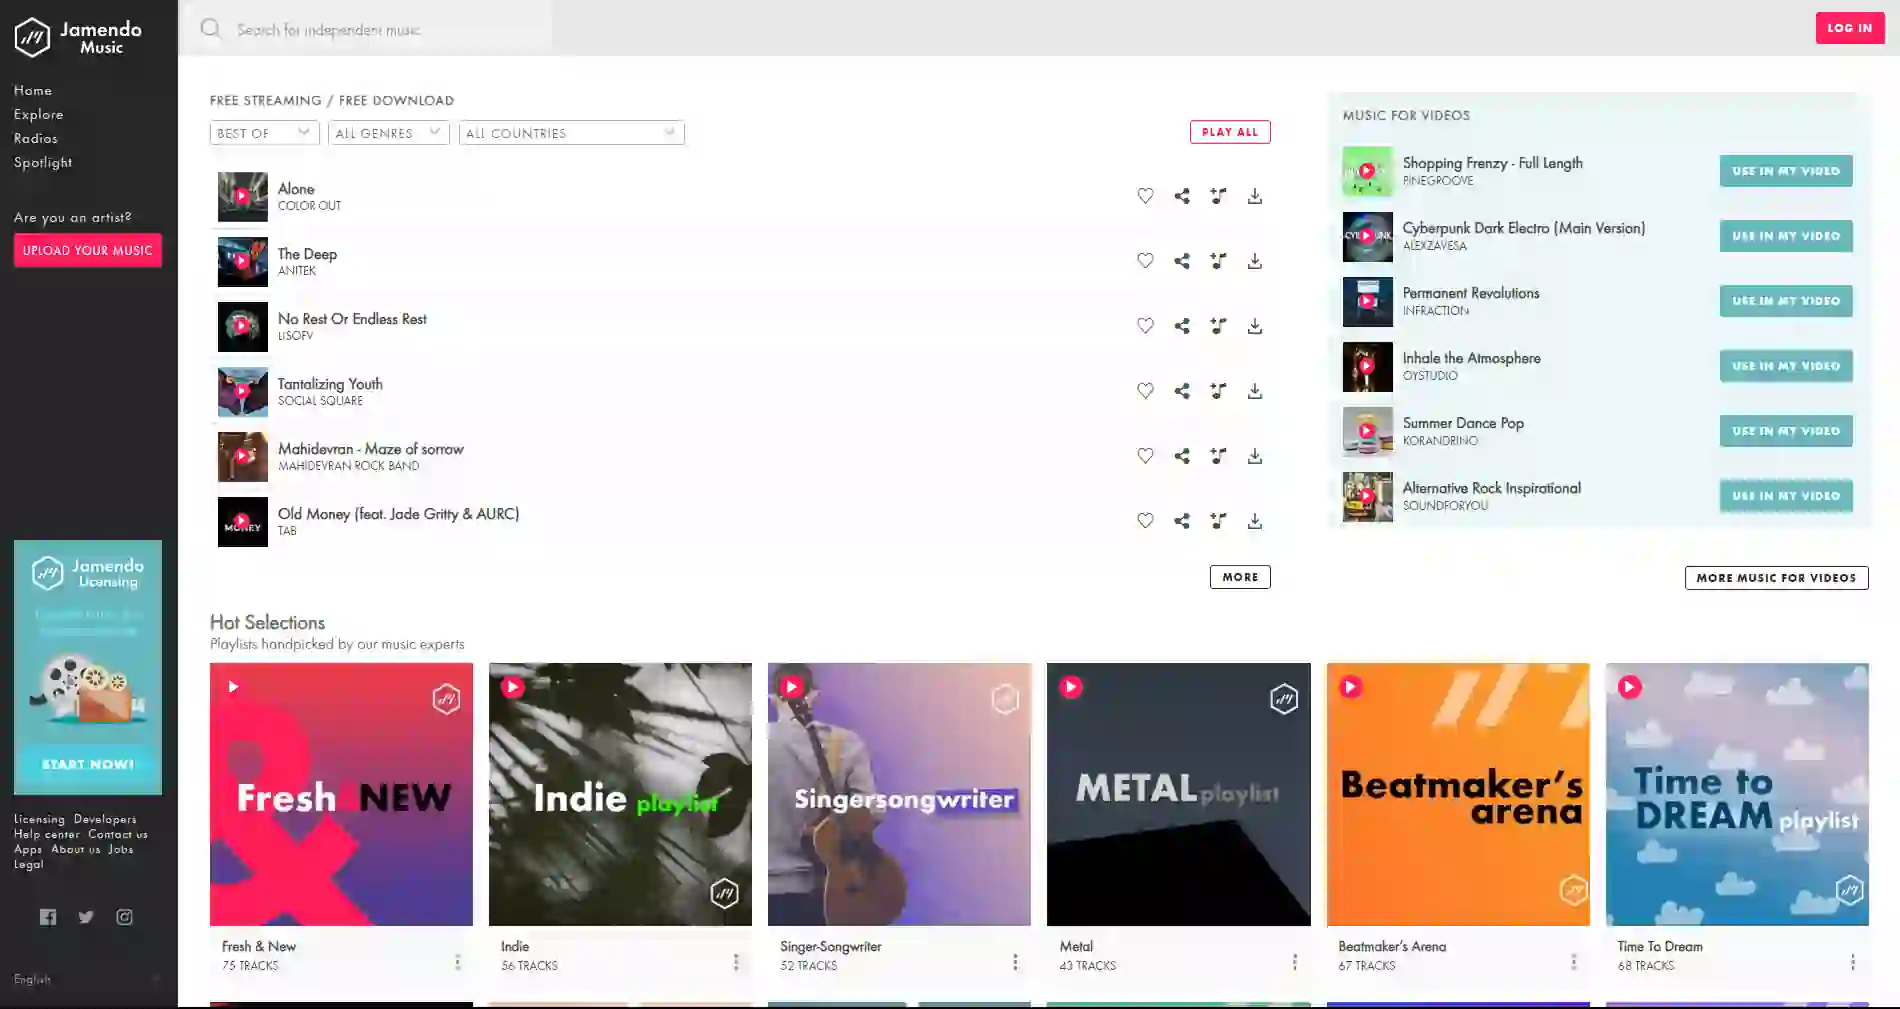Play the Alone track thumbnail
Image resolution: width=1900 pixels, height=1009 pixels.
point(243,197)
